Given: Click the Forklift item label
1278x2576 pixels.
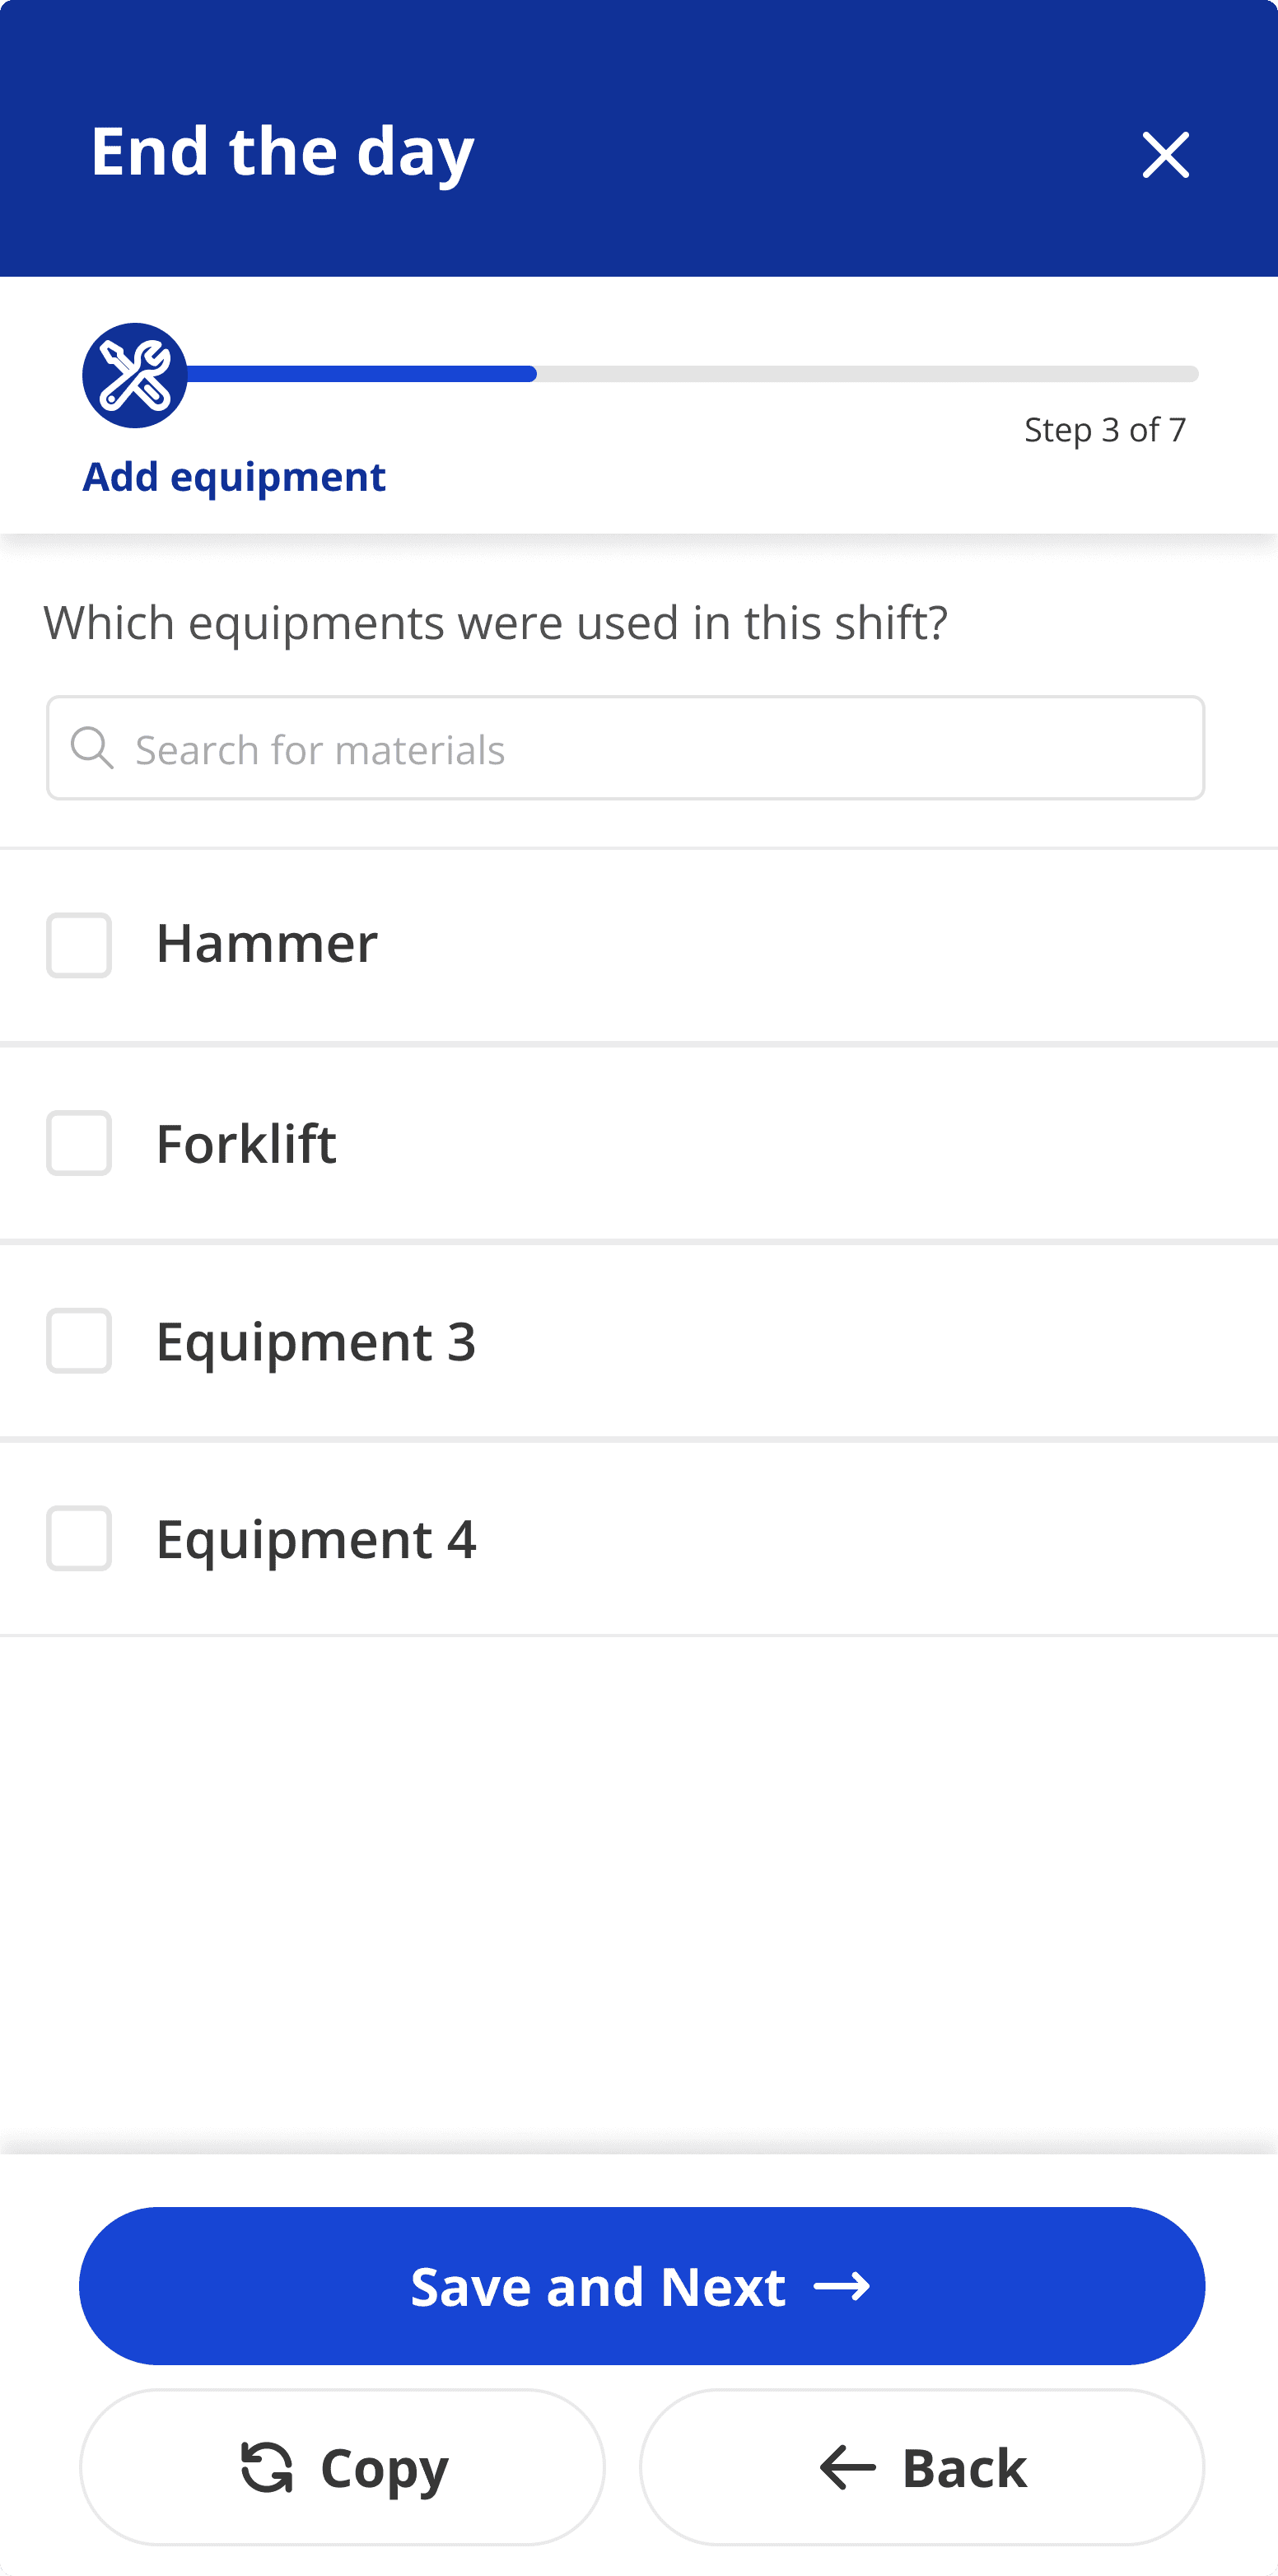Looking at the screenshot, I should [x=246, y=1143].
